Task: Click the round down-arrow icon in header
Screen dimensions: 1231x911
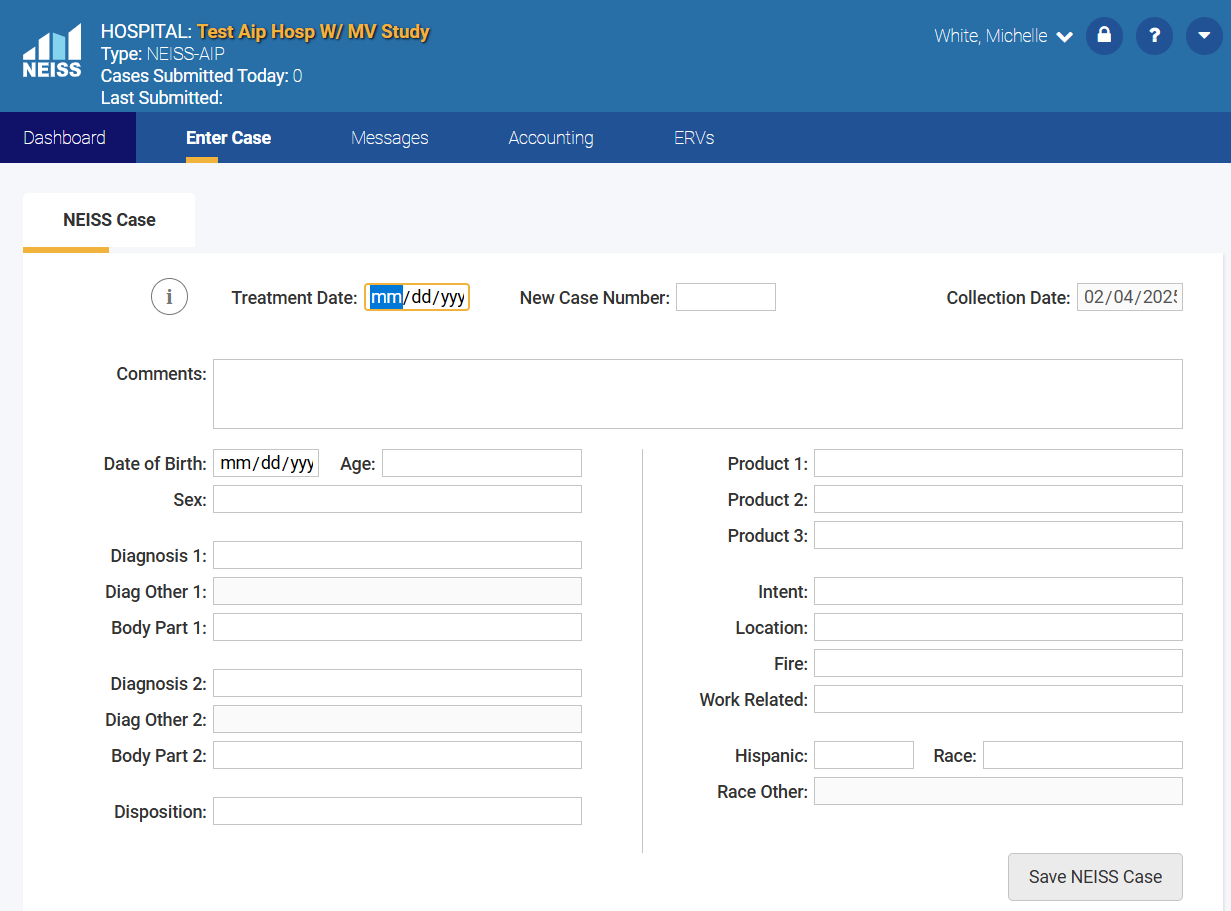Action: point(1203,36)
